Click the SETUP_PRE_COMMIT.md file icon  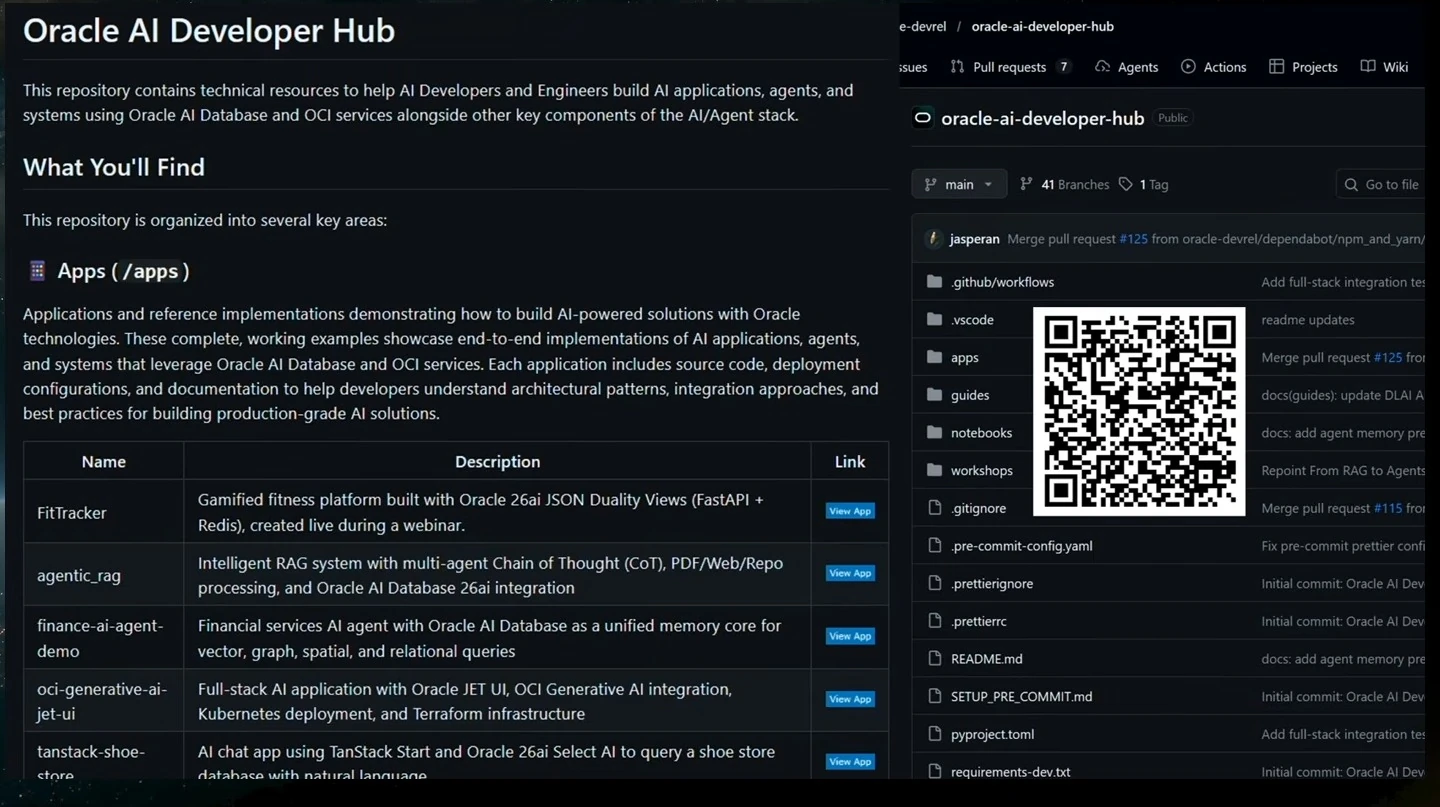tap(934, 696)
